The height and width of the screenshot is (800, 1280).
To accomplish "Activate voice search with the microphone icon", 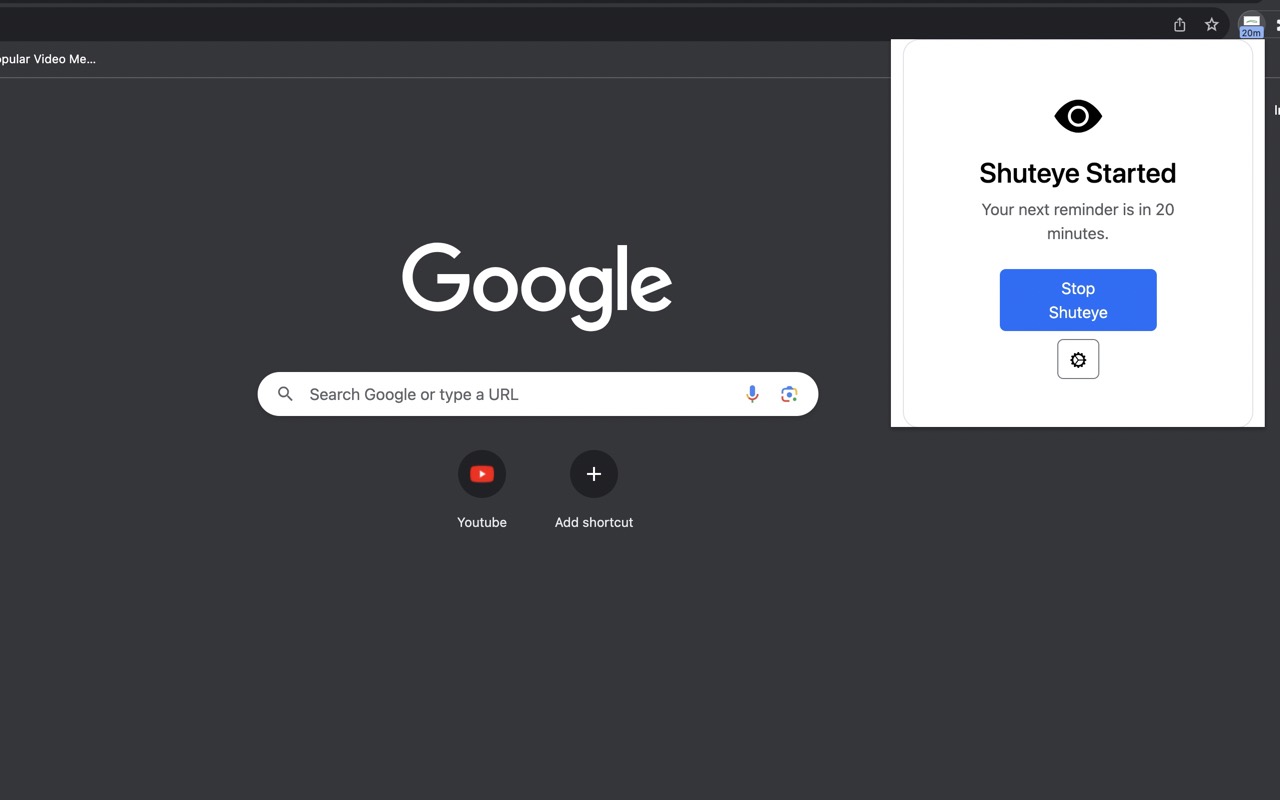I will point(752,393).
